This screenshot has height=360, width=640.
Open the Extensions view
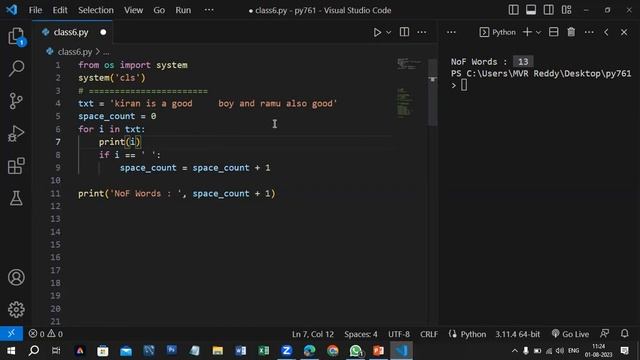(16, 166)
